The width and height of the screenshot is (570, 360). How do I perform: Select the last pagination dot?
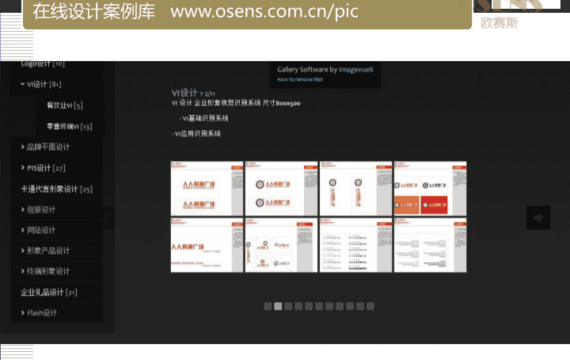pyautogui.click(x=370, y=306)
